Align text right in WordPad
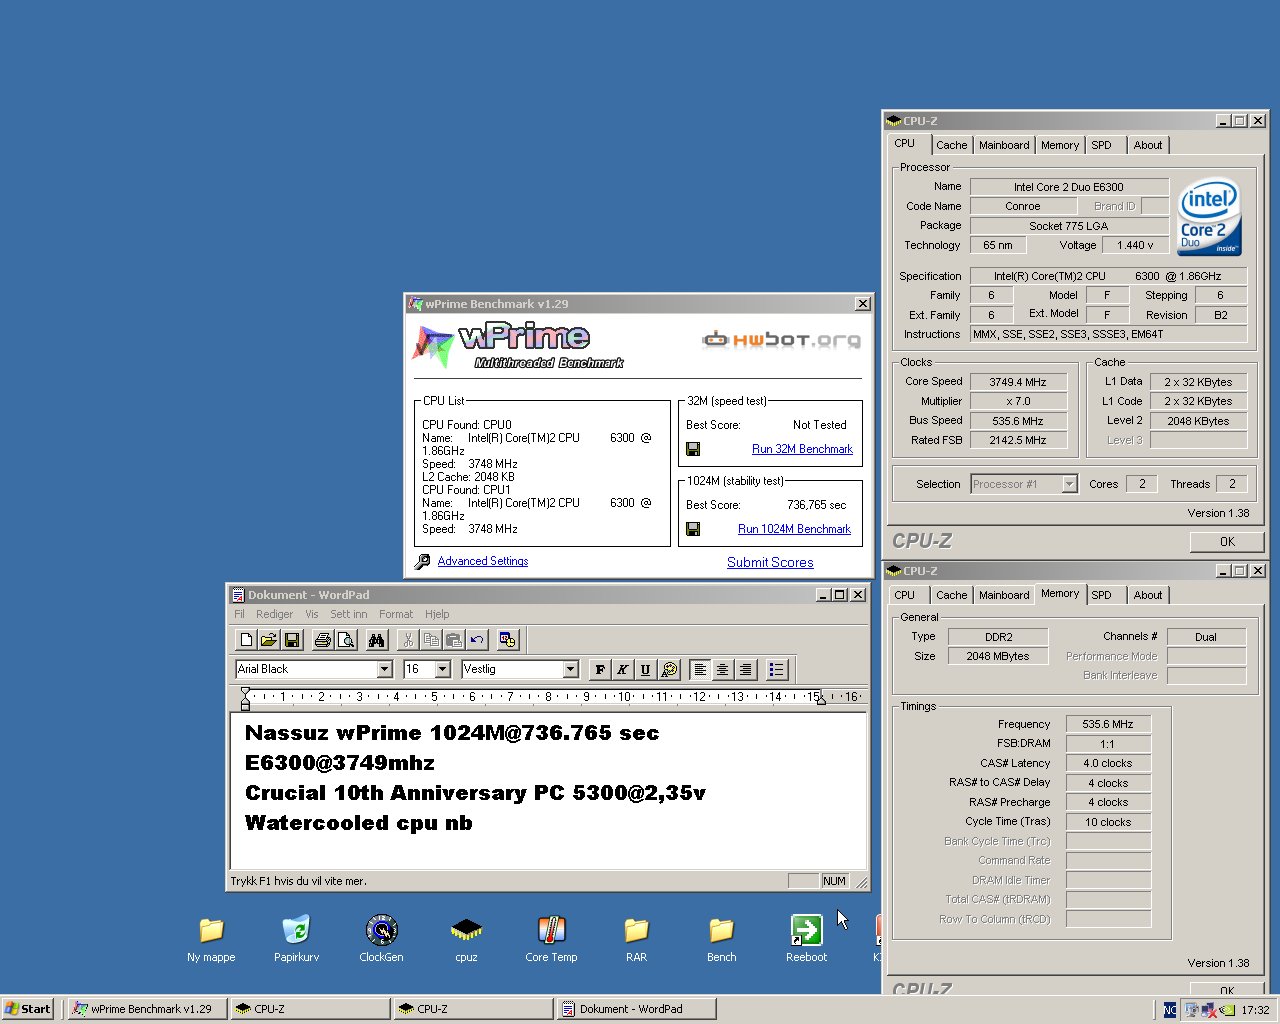1280x1024 pixels. coord(745,669)
